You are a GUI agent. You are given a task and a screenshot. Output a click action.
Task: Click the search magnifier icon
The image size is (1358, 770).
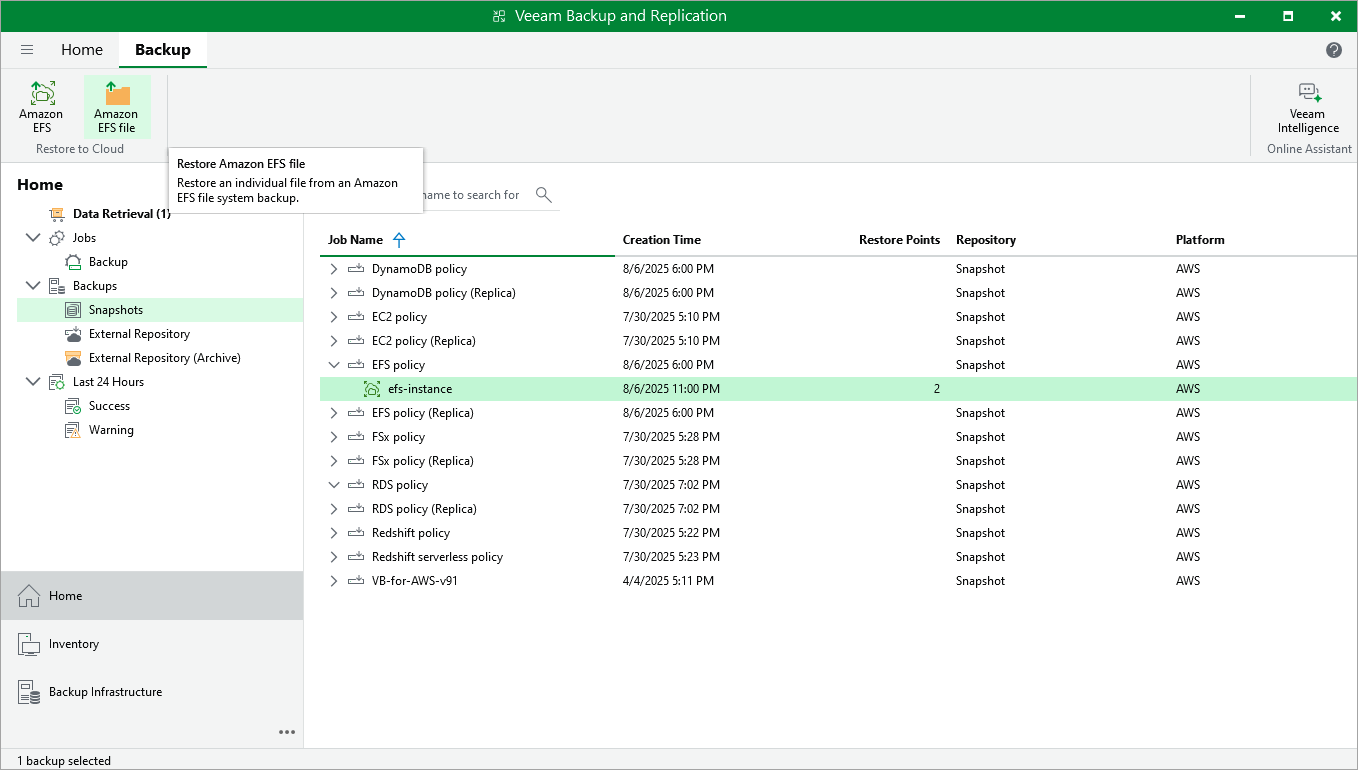point(544,195)
